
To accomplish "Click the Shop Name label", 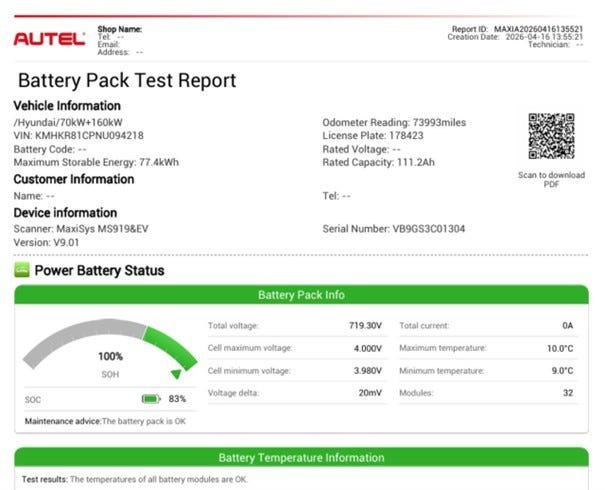I will click(120, 29).
